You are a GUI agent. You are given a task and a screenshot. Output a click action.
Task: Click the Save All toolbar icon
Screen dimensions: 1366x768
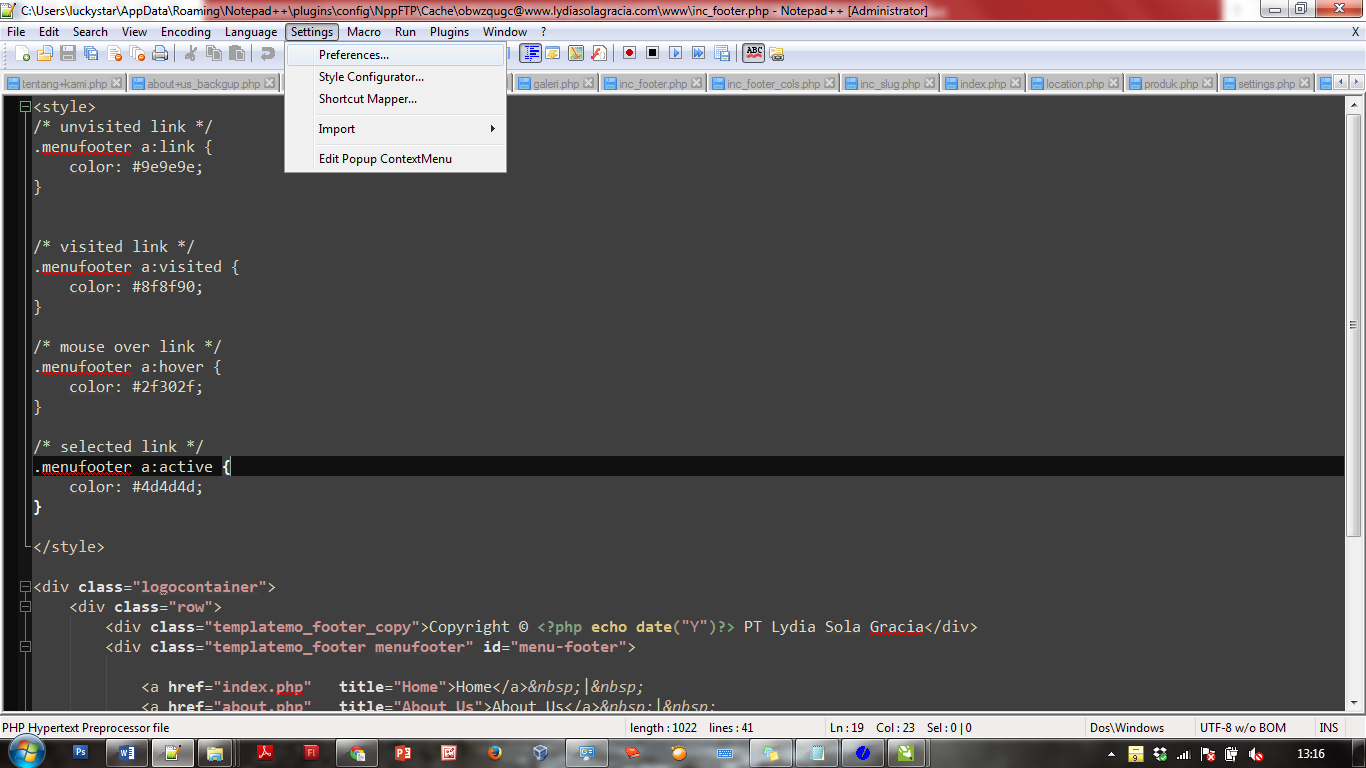tap(91, 53)
